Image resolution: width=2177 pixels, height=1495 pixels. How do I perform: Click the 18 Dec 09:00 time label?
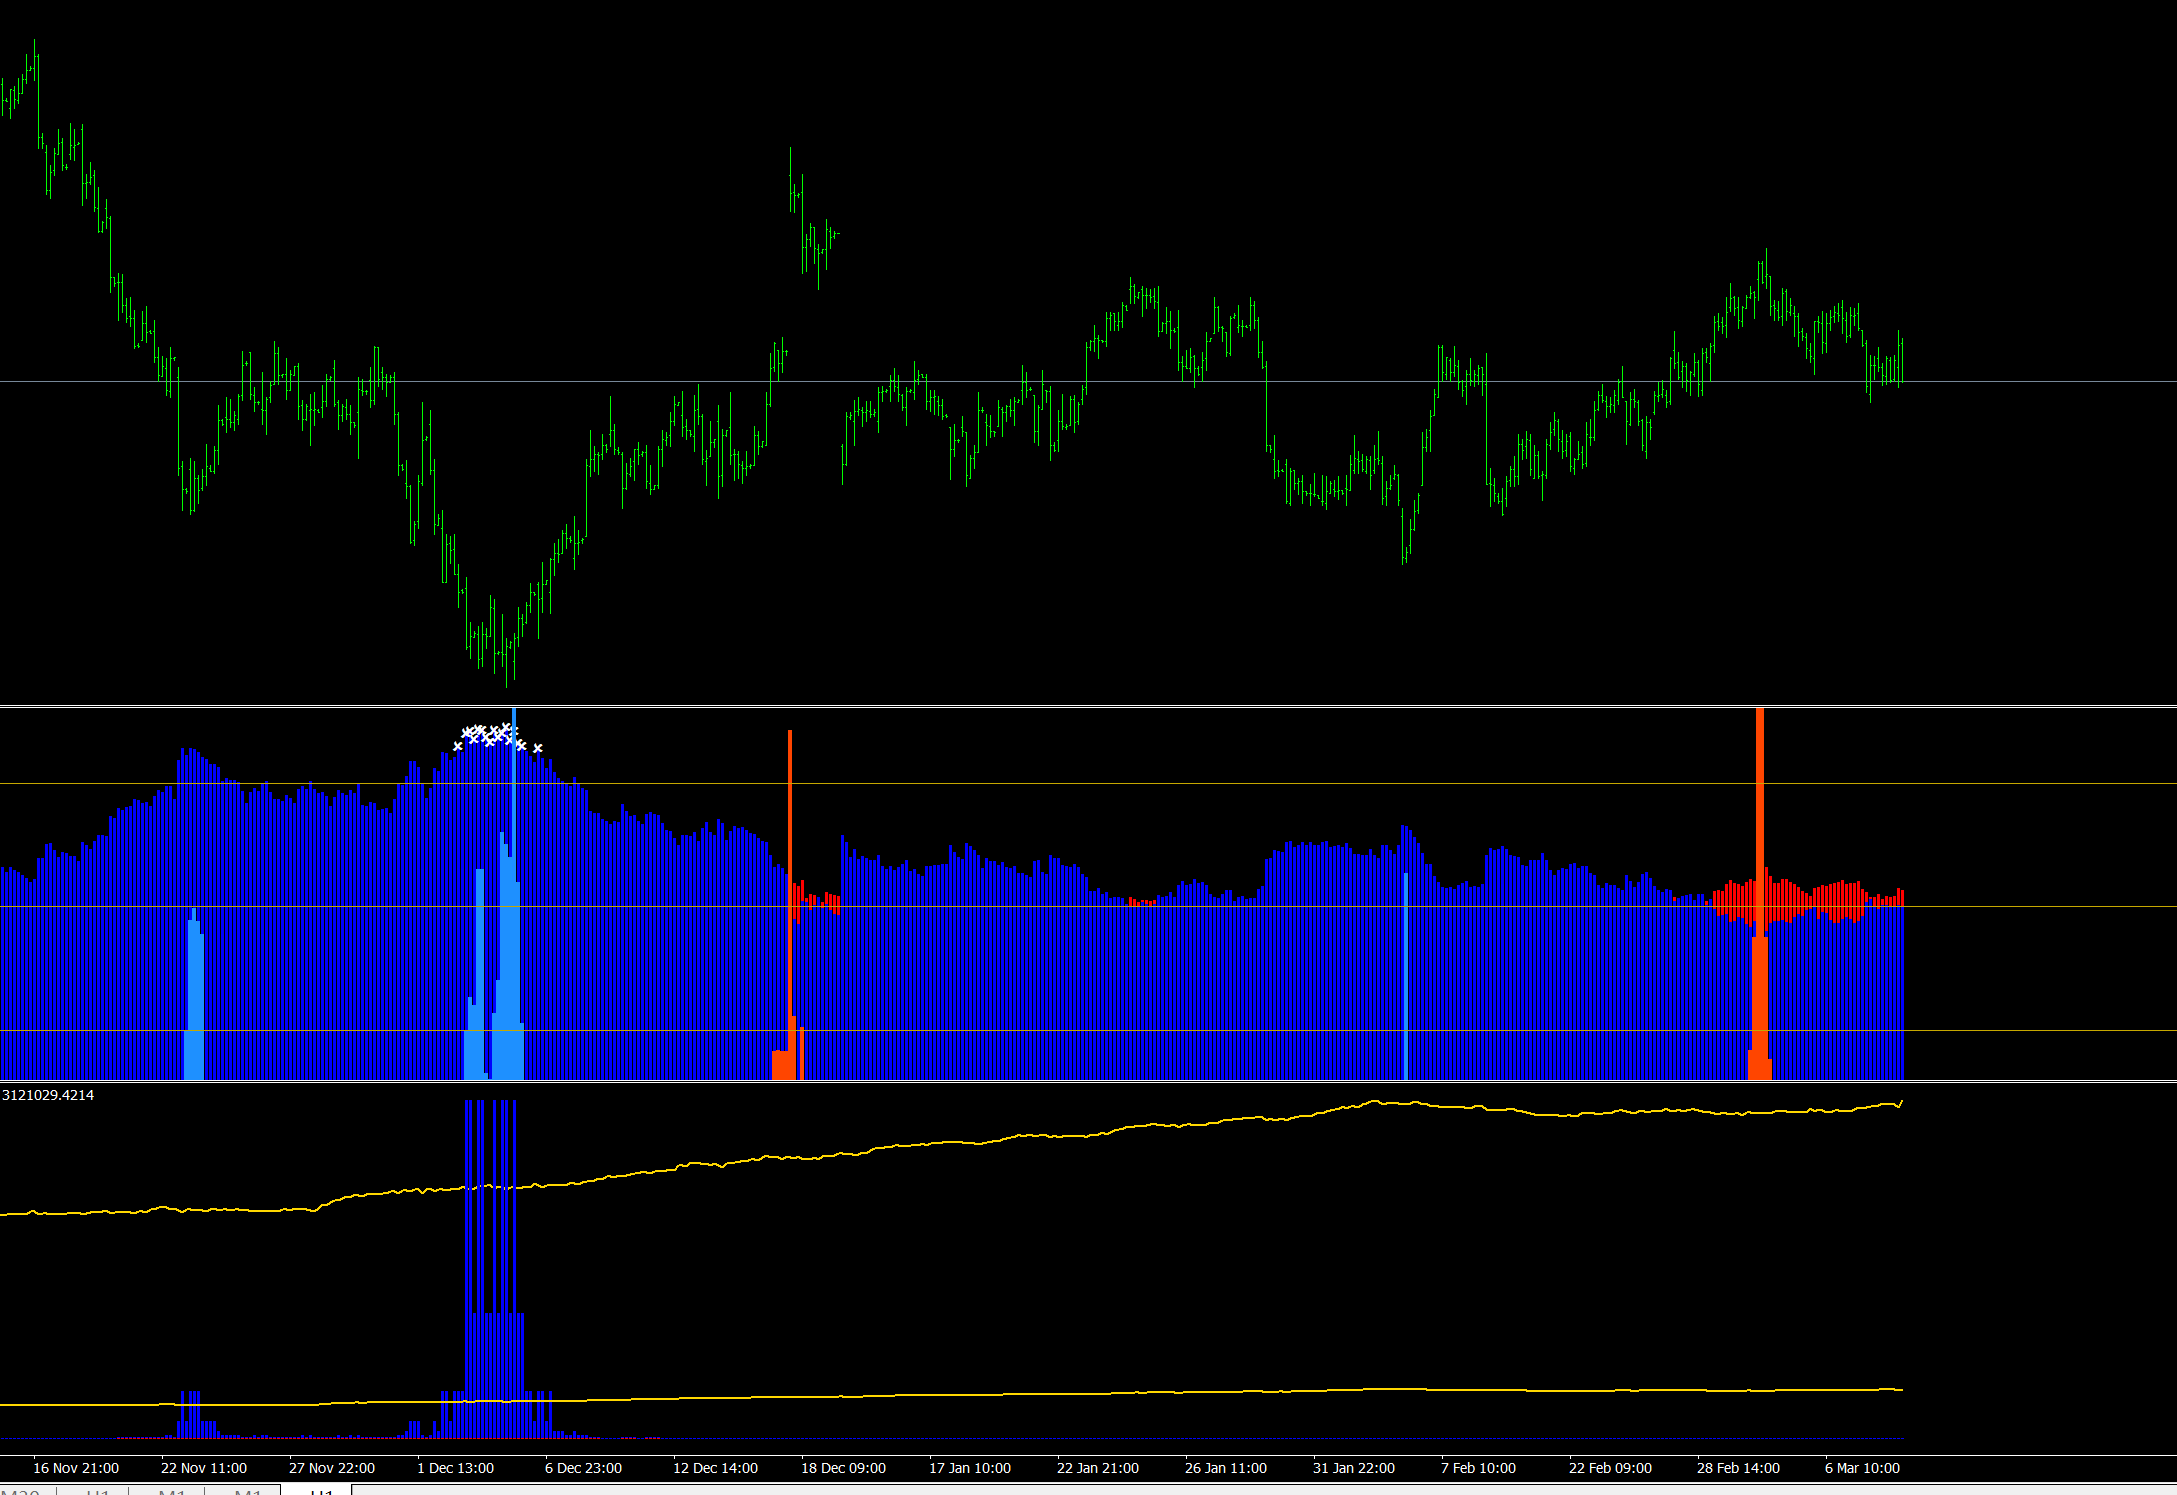(x=844, y=1468)
